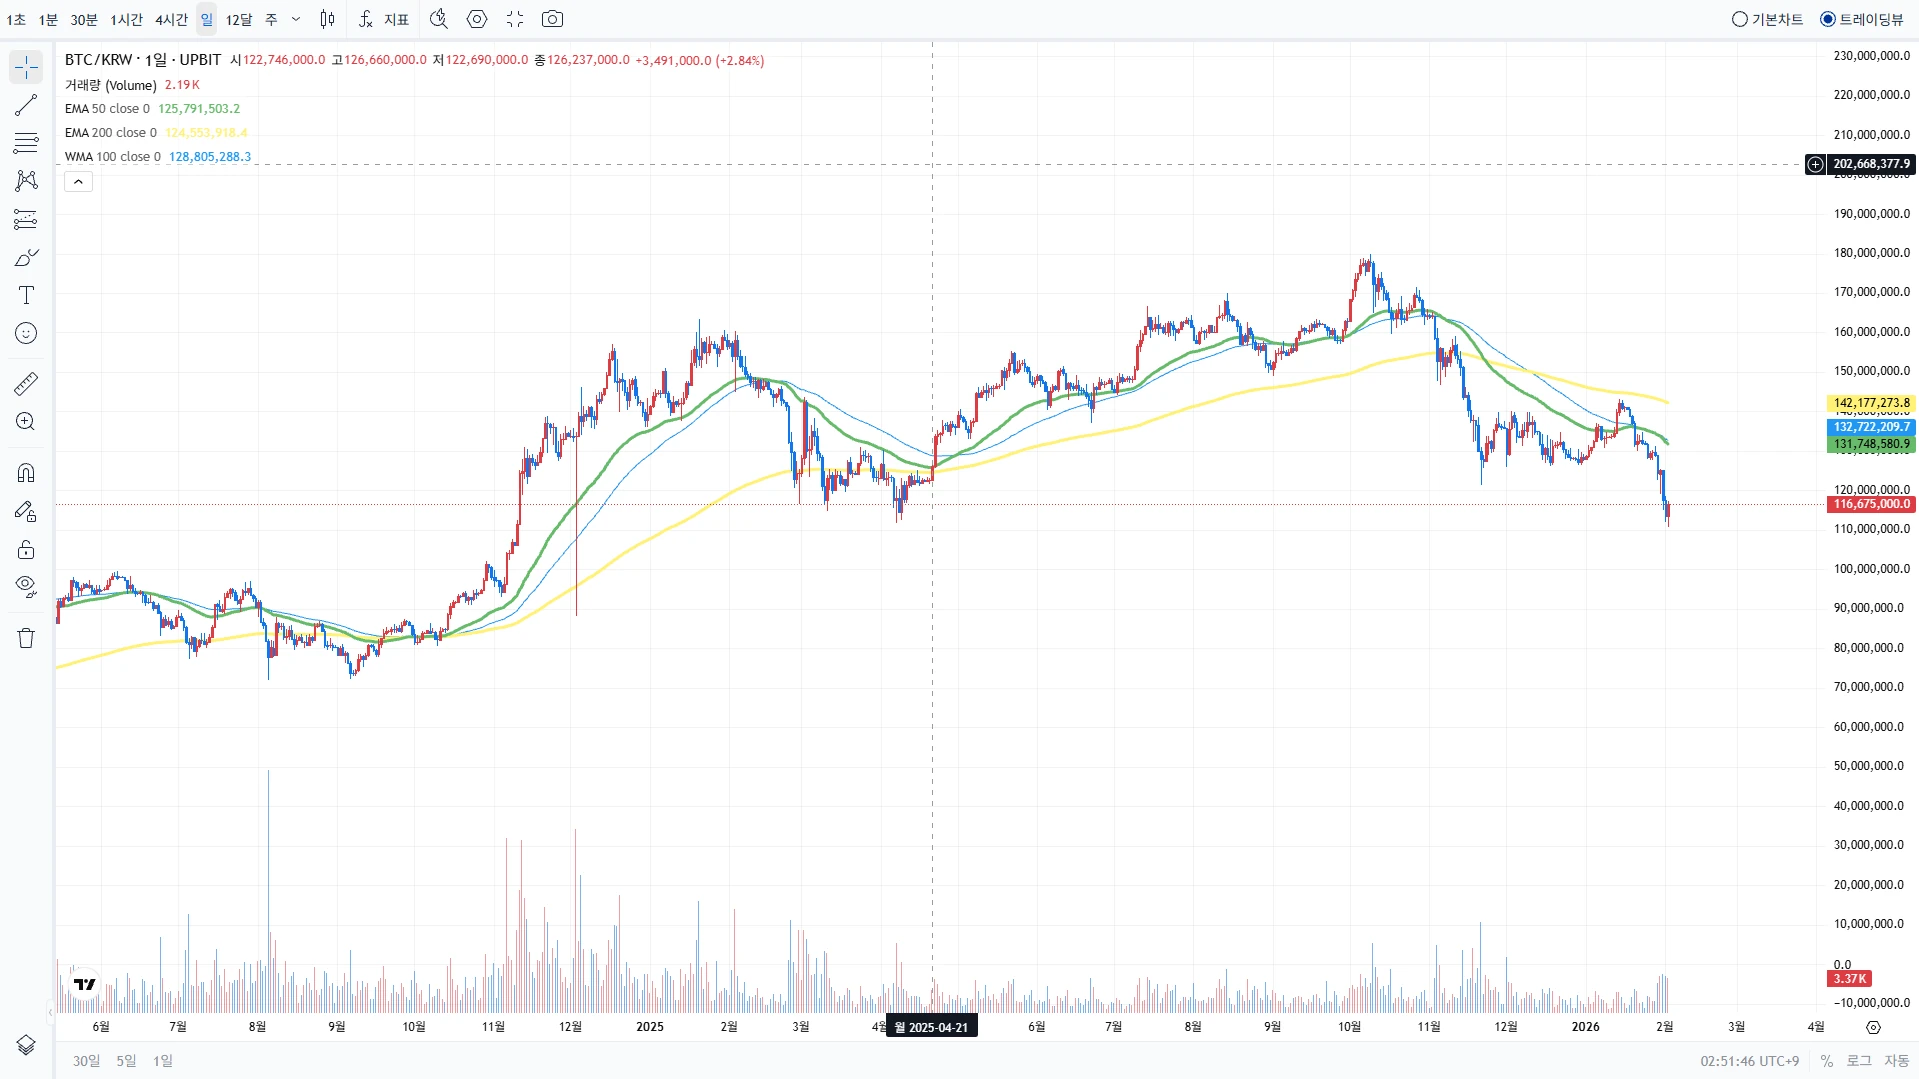The height and width of the screenshot is (1079, 1919).
Task: Choose the text annotation tool
Action: coord(26,295)
